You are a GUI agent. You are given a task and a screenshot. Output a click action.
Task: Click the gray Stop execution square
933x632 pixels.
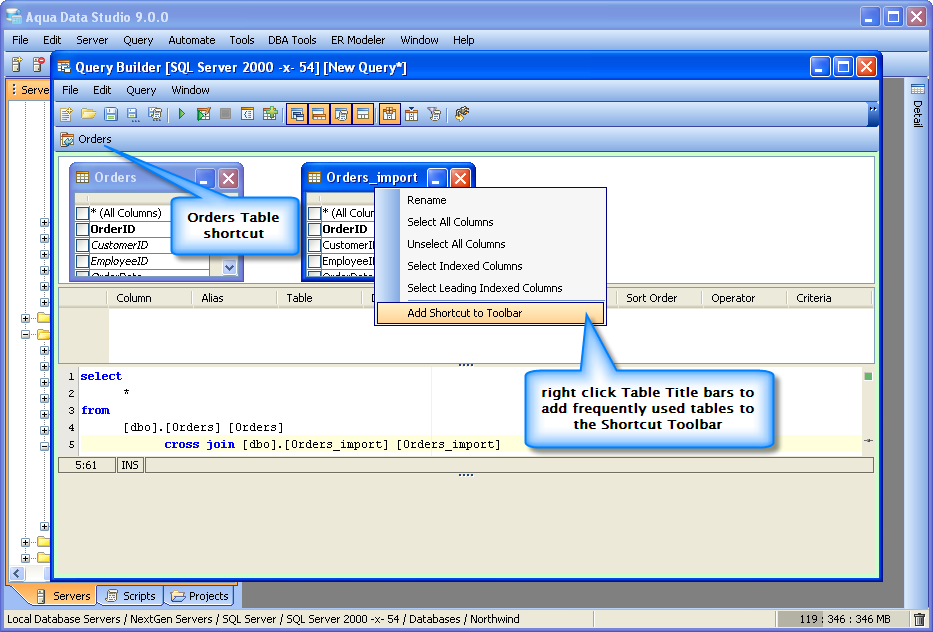[x=225, y=114]
